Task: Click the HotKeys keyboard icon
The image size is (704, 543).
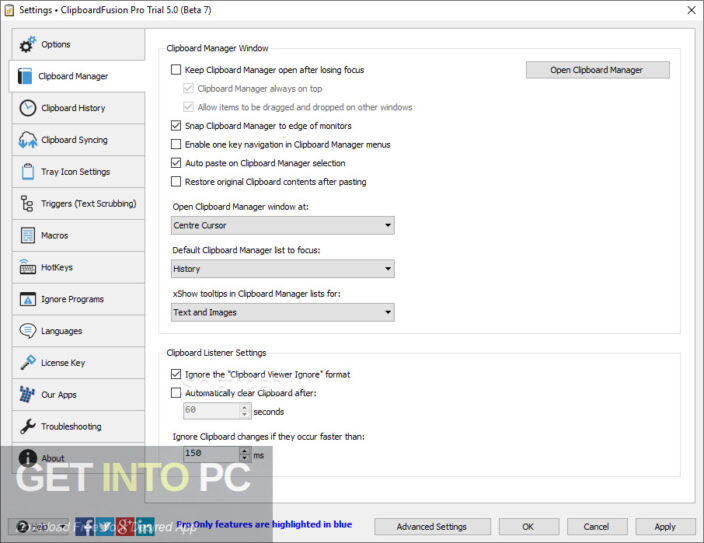Action: (27, 267)
